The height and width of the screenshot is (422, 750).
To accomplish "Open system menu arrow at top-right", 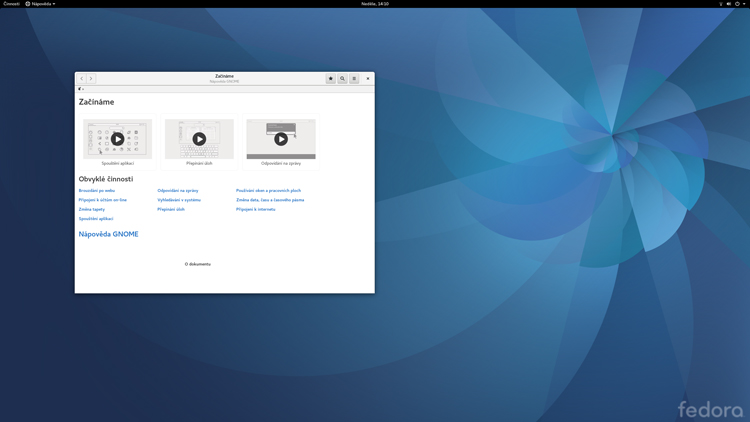I will [744, 4].
